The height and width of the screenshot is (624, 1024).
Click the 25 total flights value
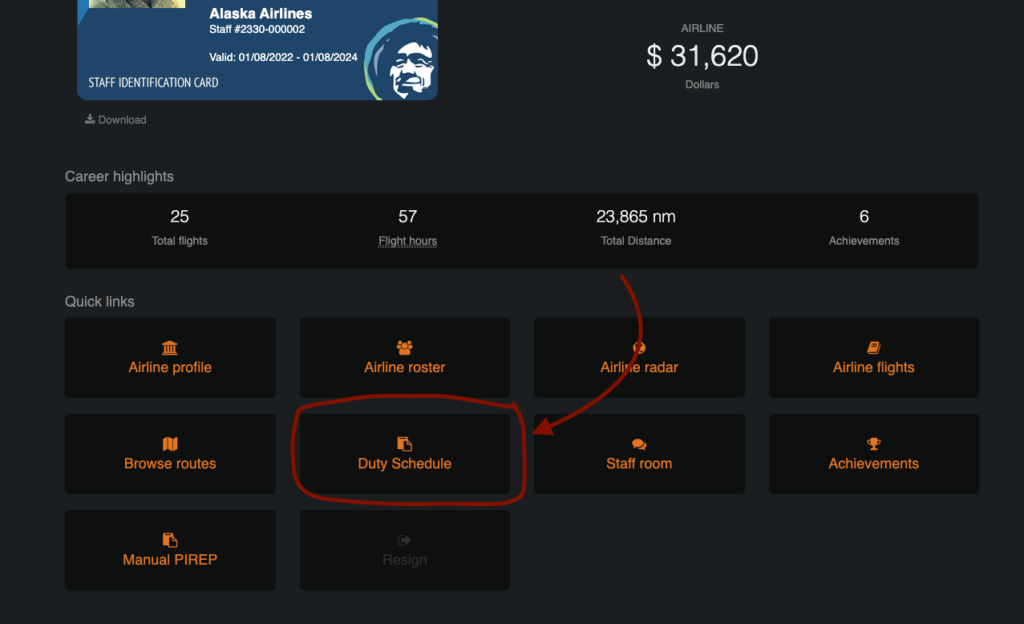(180, 216)
